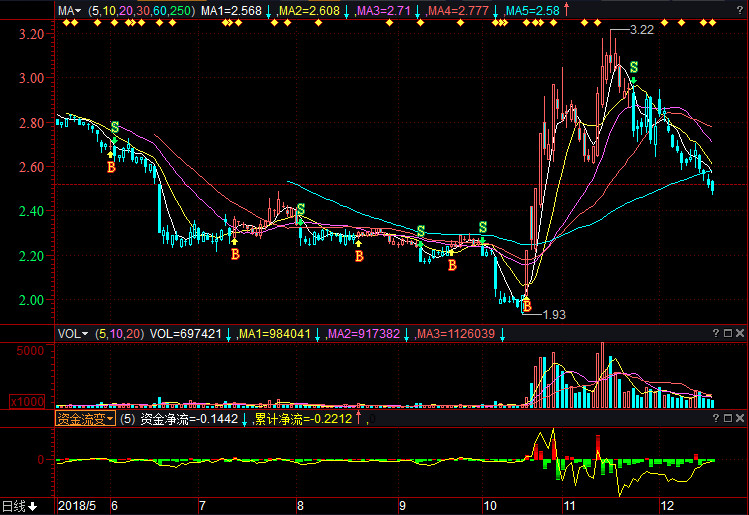749x515 pixels.
Task: Click the x1000 volume unit label
Action: point(28,402)
